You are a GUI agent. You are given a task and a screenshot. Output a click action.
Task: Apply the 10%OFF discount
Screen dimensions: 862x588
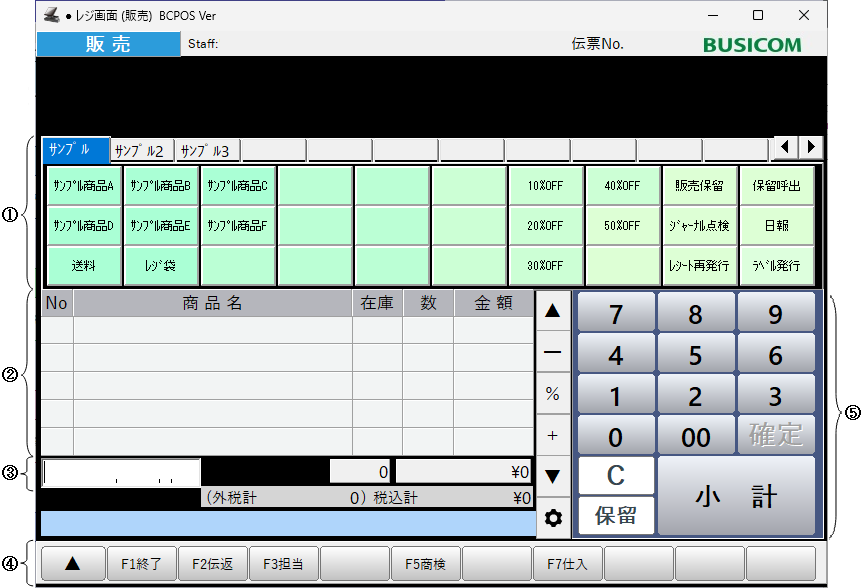tap(546, 186)
